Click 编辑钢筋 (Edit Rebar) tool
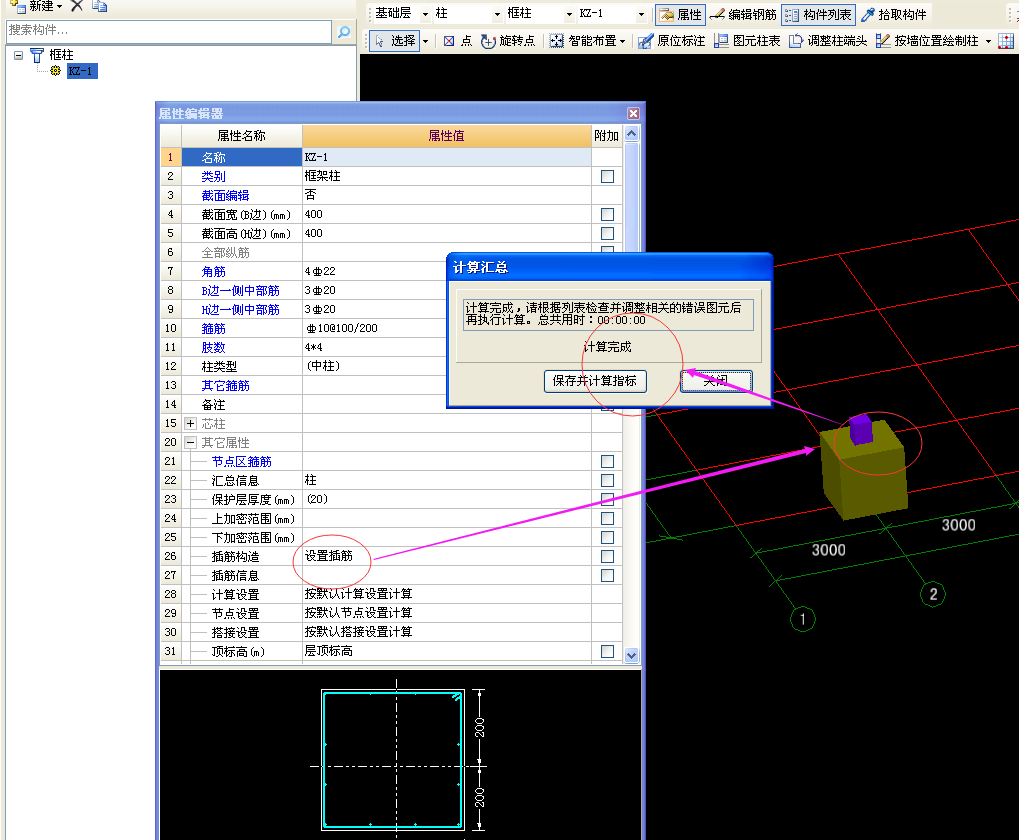Viewport: 1019px width, 840px height. pos(743,14)
